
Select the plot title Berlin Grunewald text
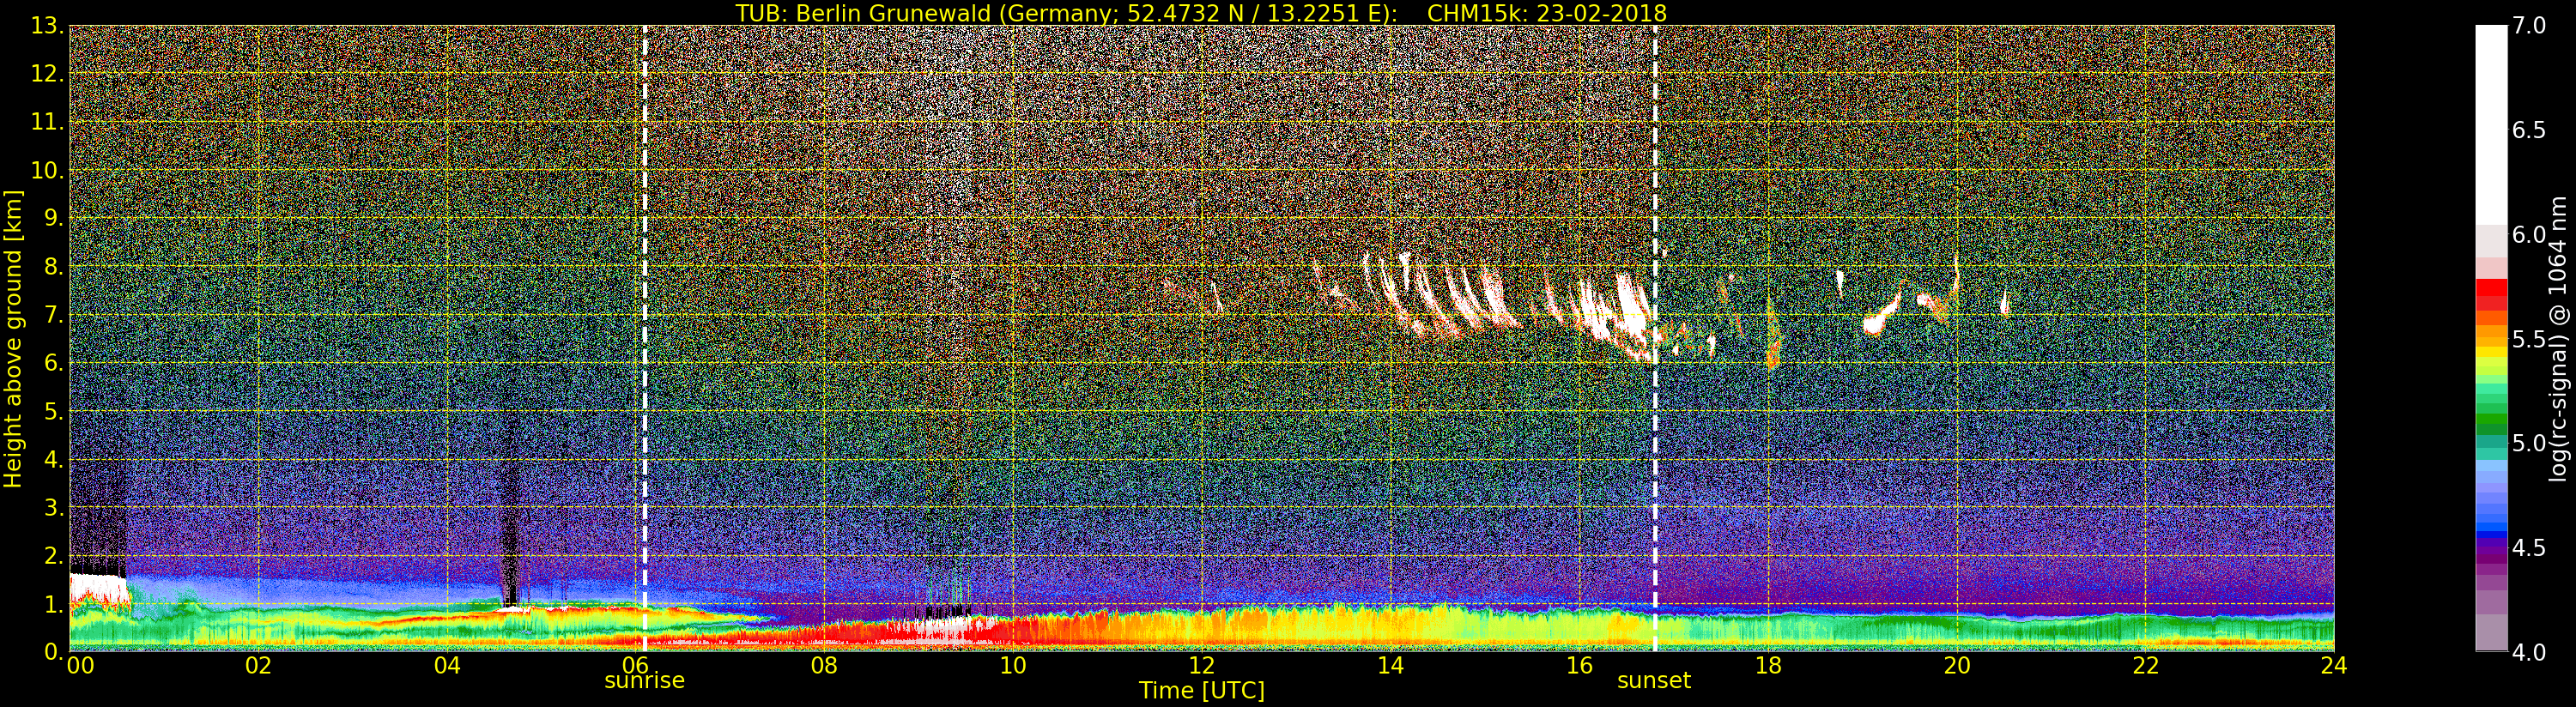[x=1200, y=13]
